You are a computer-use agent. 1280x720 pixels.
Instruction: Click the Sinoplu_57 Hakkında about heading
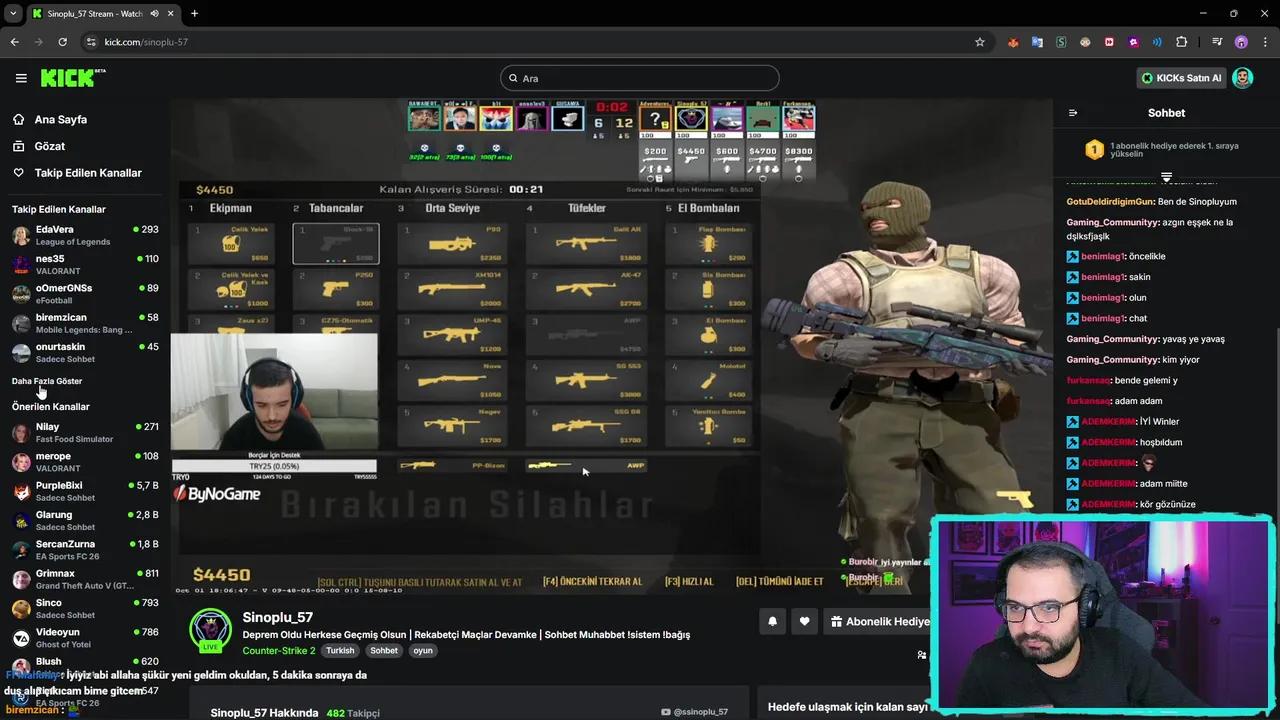pos(265,713)
